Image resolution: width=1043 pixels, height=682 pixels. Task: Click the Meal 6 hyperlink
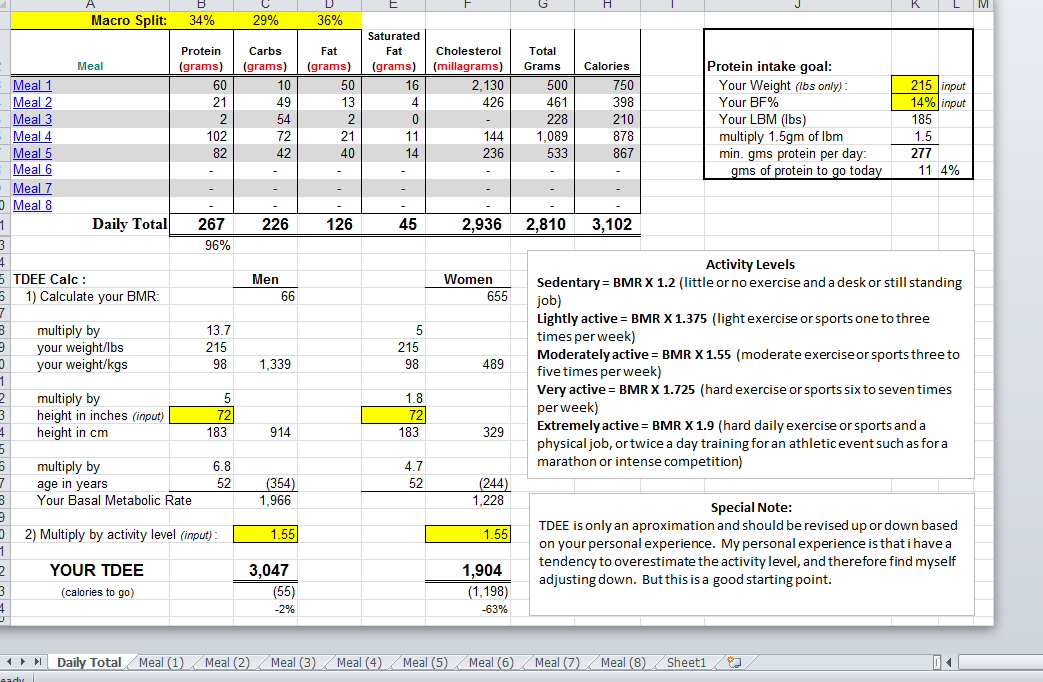32,170
